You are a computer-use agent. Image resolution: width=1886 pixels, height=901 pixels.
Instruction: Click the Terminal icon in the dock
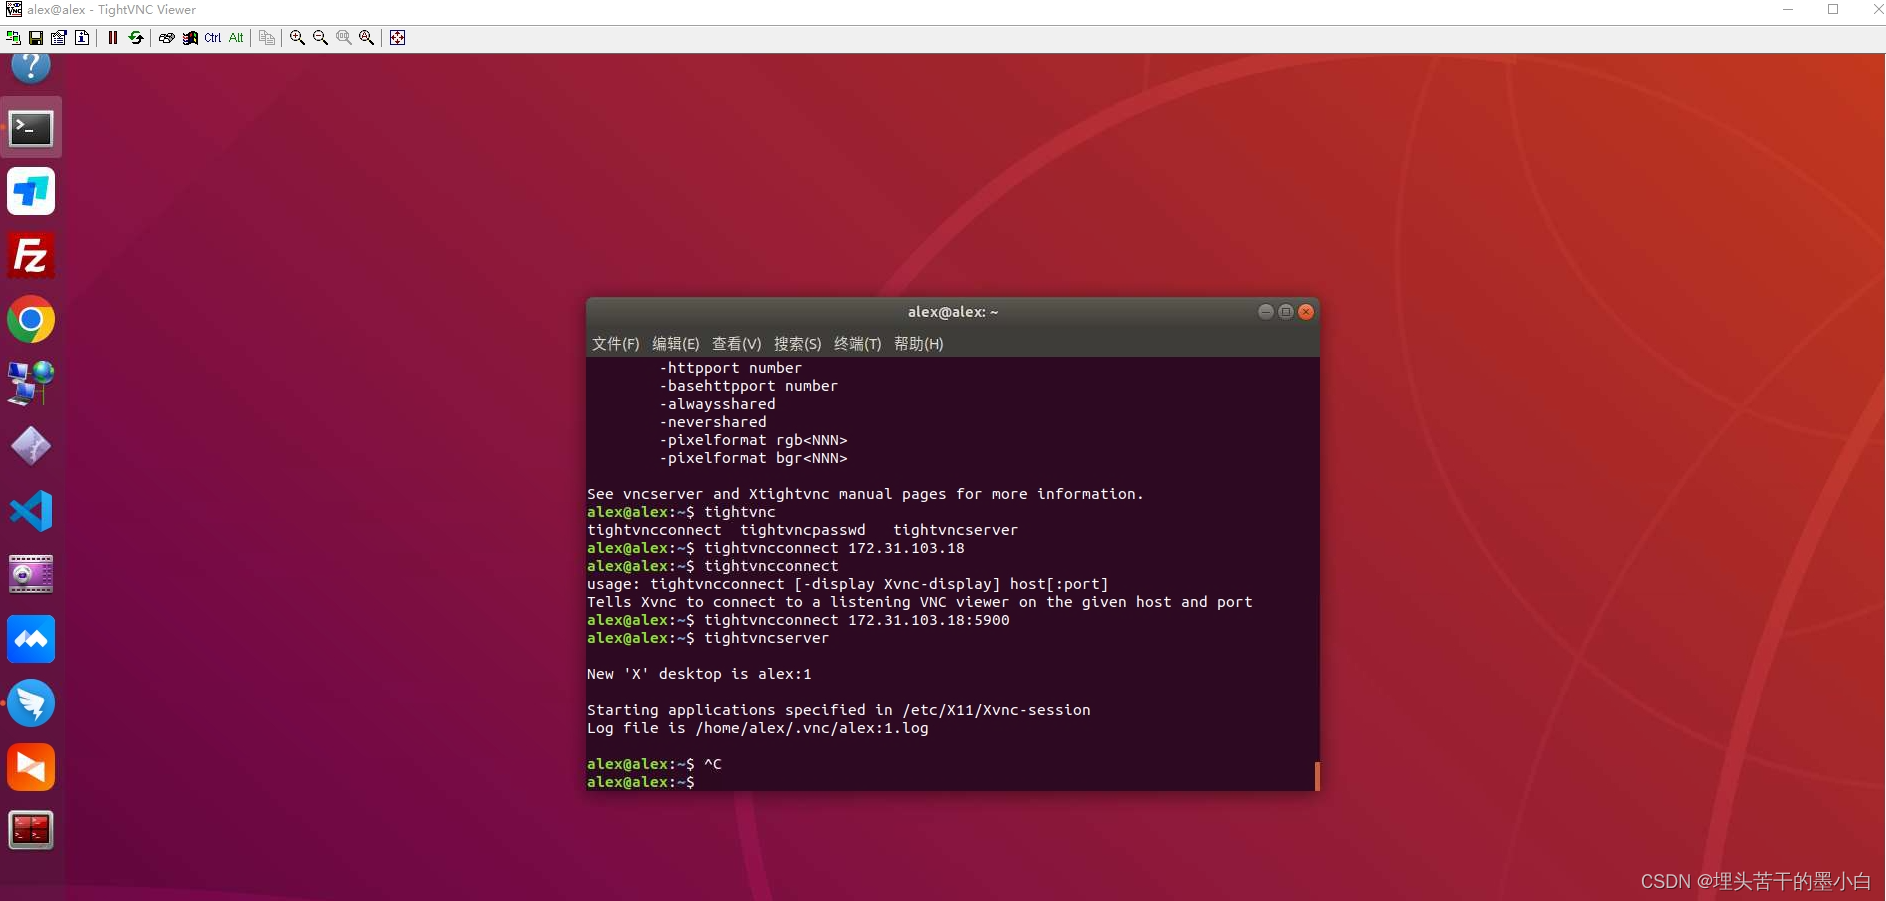pos(31,128)
